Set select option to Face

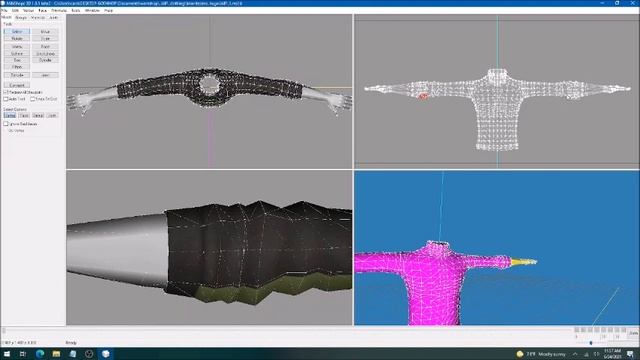point(24,116)
